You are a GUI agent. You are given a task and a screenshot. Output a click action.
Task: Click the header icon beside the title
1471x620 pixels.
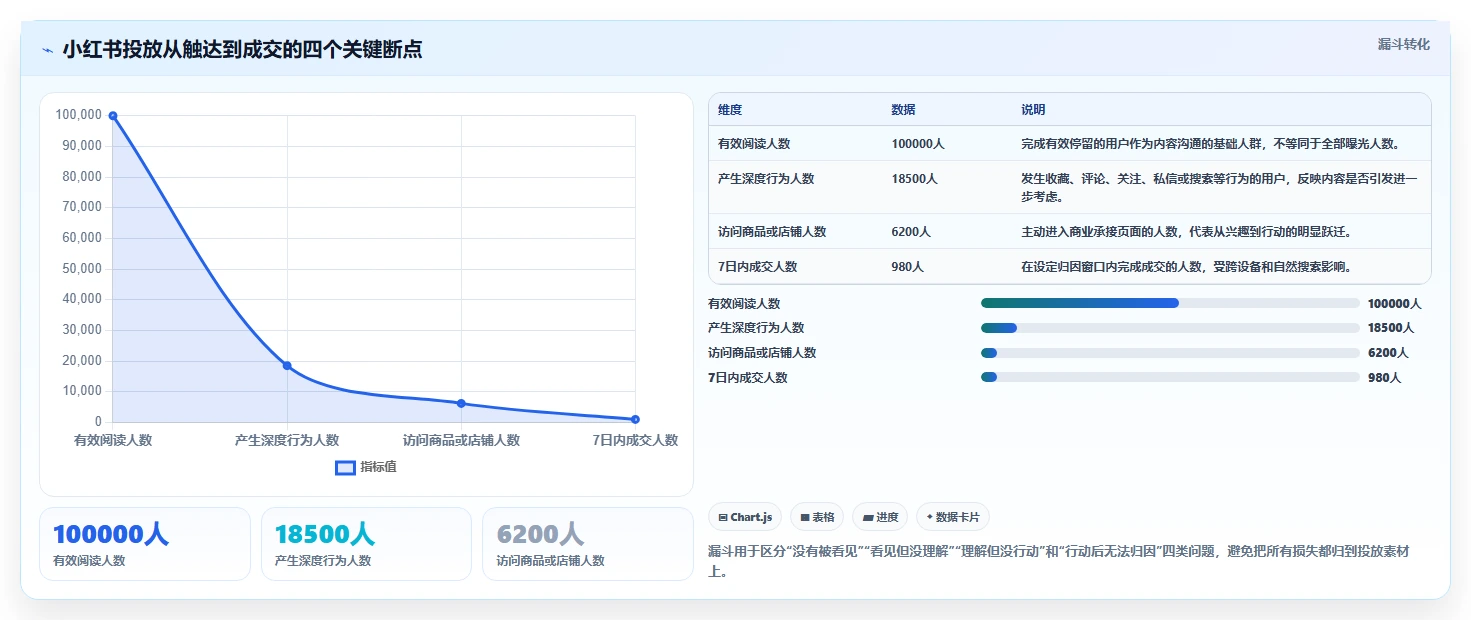point(48,50)
